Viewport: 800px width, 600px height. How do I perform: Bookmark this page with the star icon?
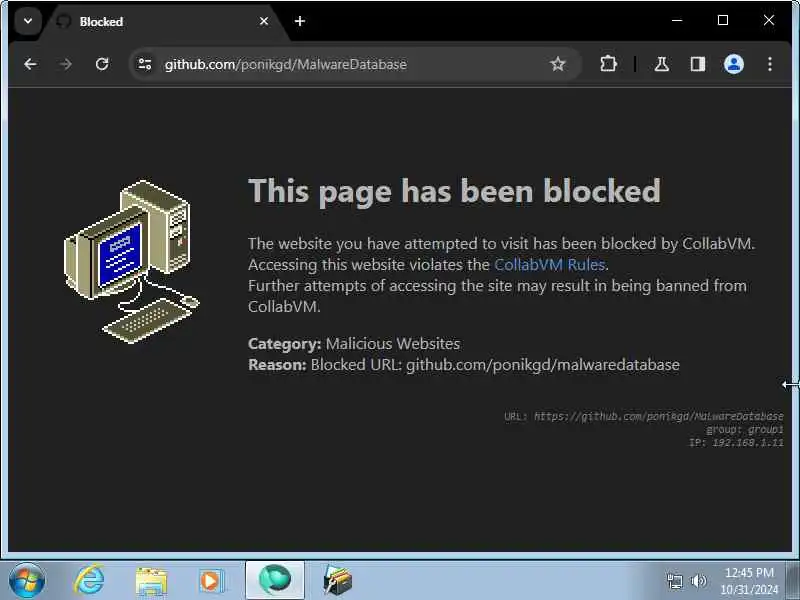558,64
